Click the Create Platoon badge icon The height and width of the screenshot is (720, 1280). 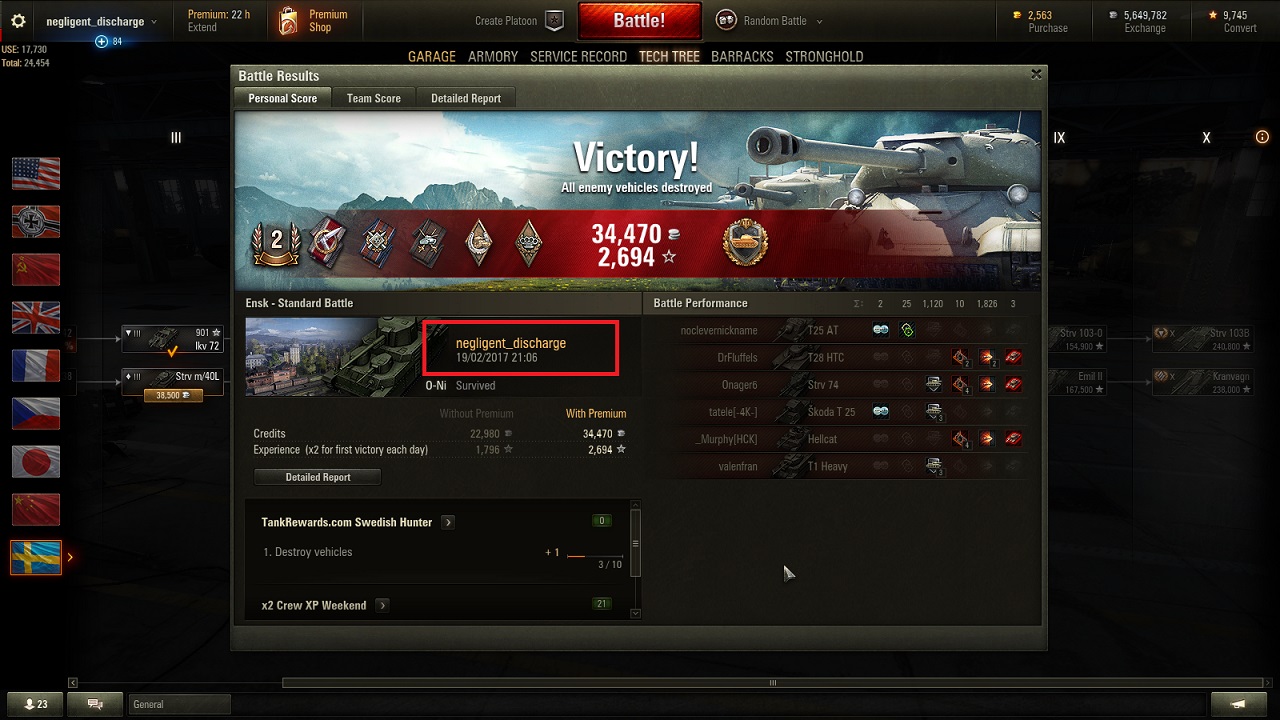click(x=556, y=21)
